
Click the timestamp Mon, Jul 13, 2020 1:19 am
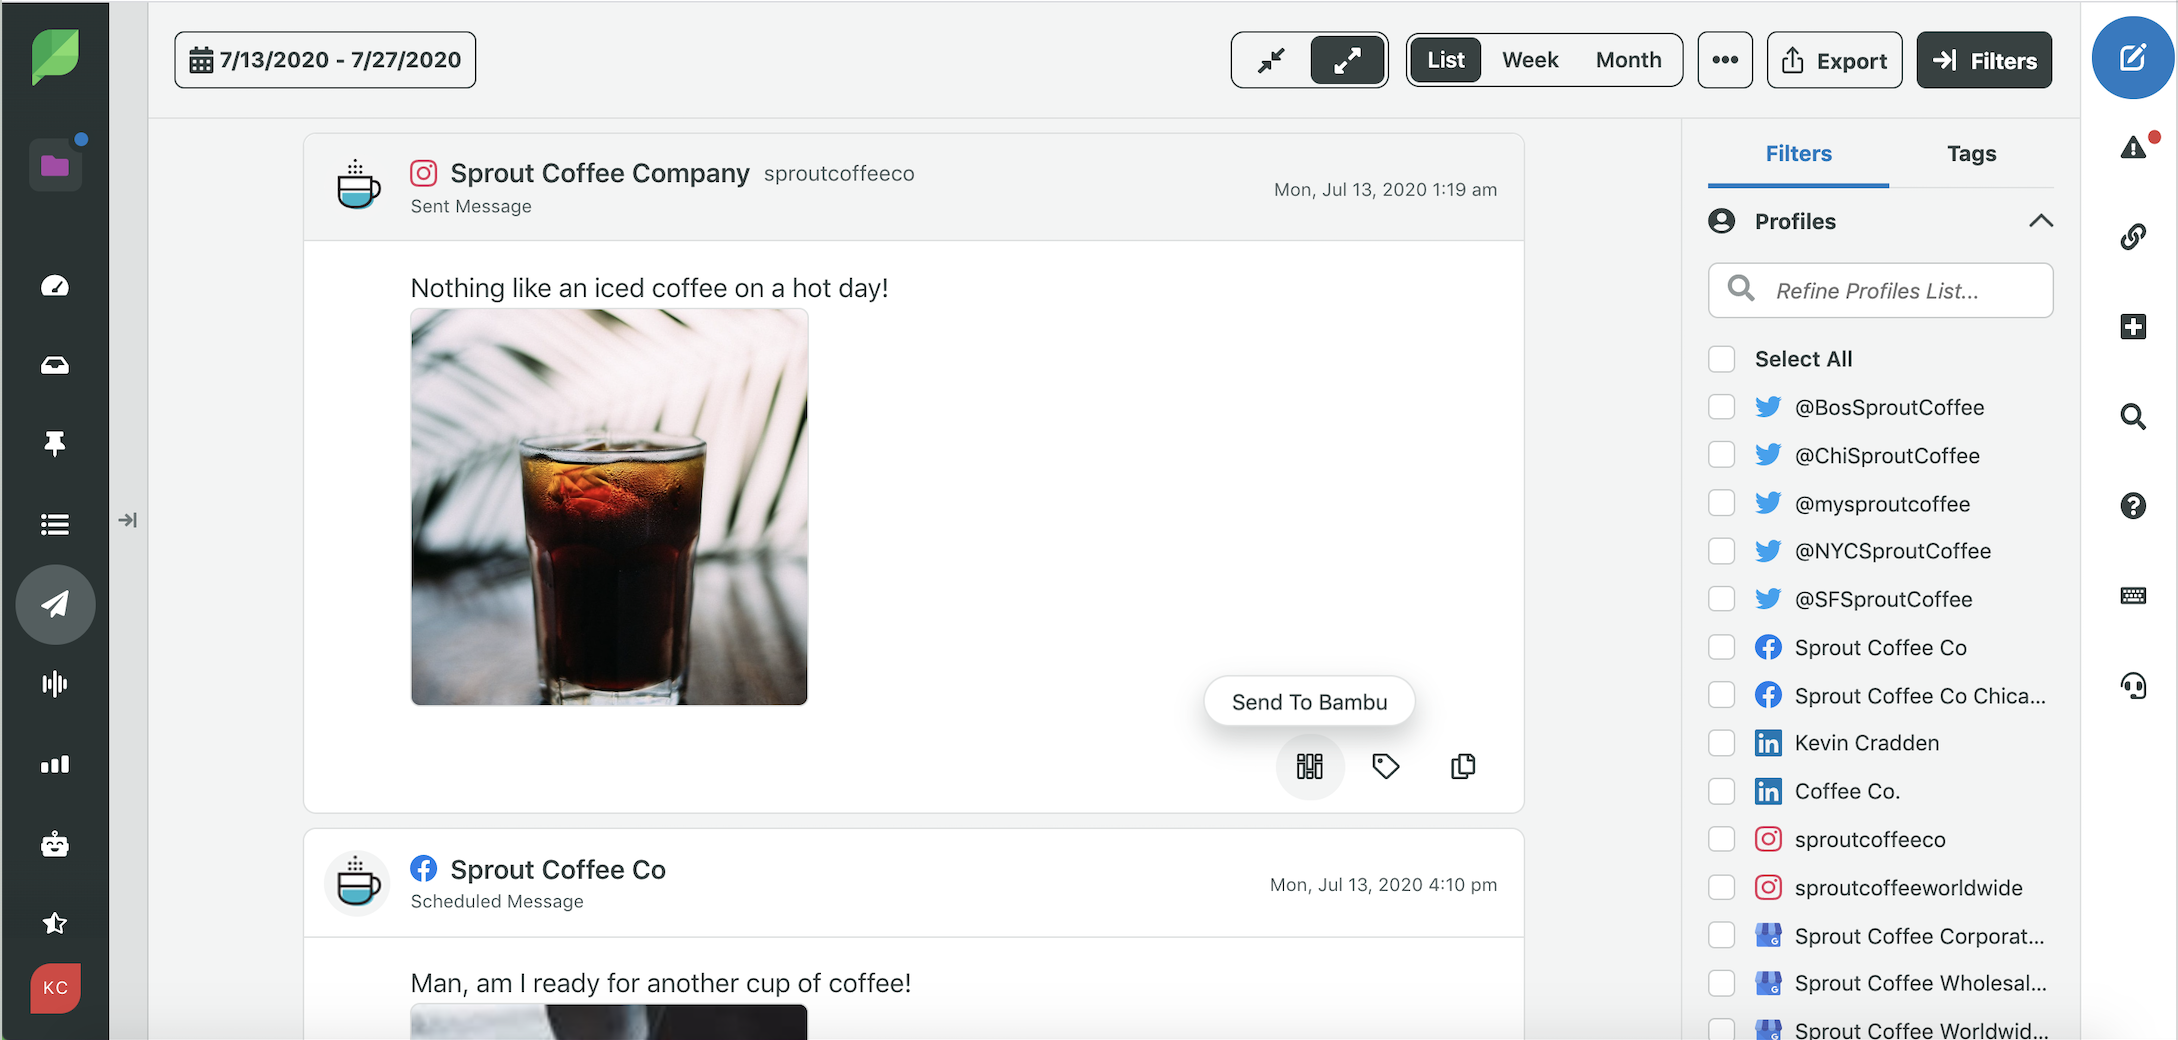1385,190
